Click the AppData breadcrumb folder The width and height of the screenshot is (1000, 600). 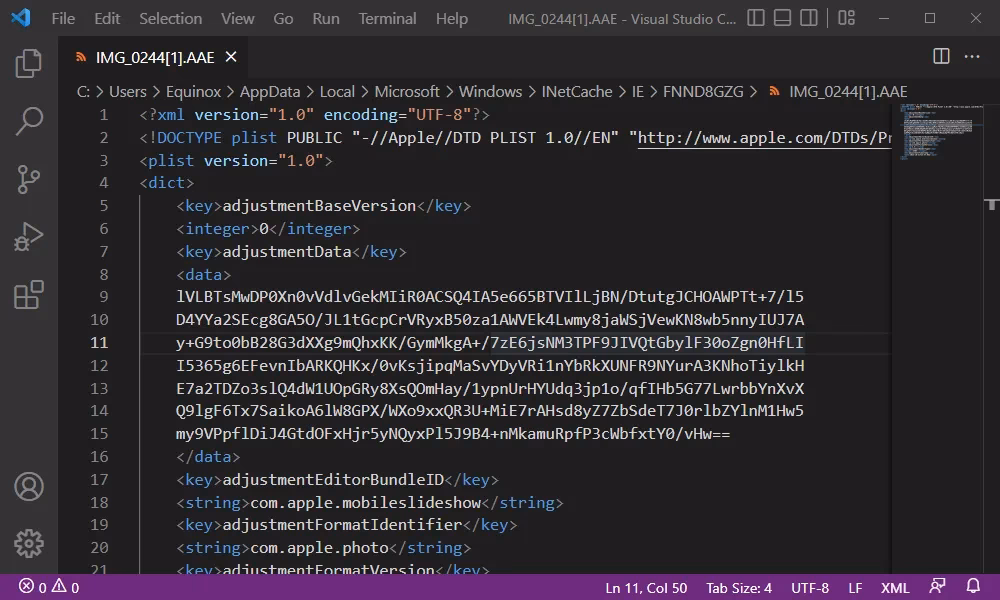(270, 91)
